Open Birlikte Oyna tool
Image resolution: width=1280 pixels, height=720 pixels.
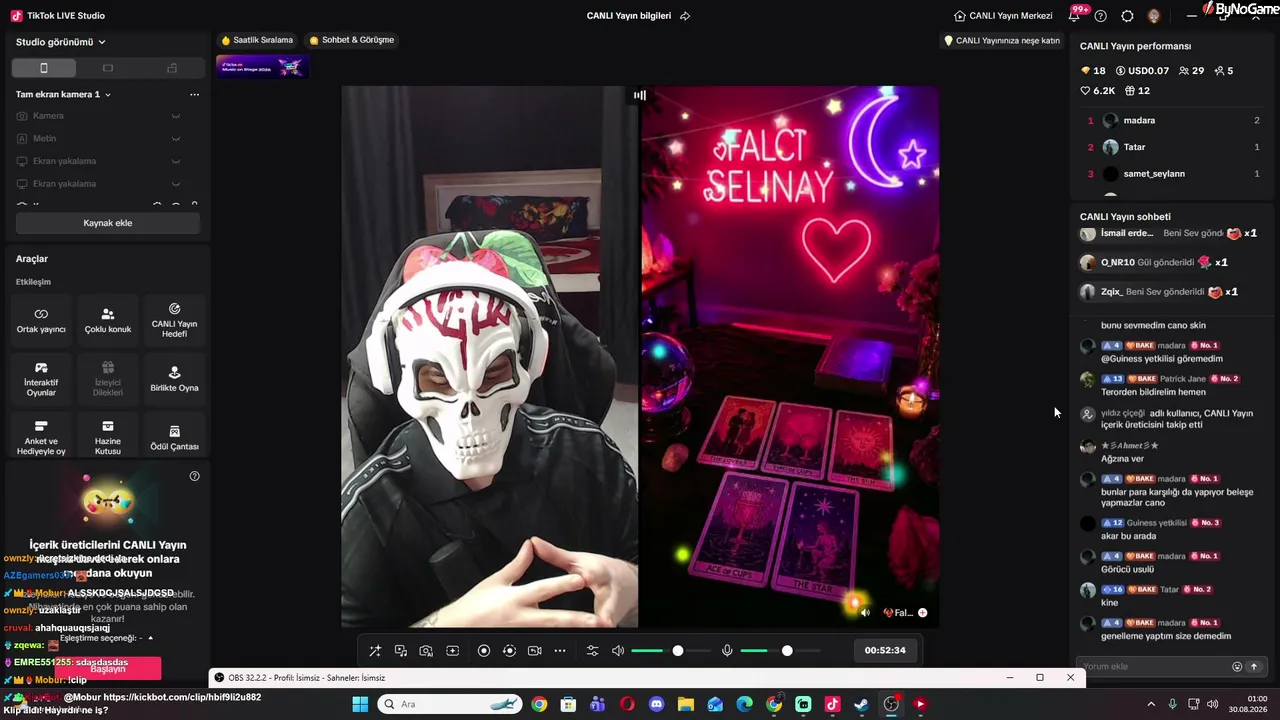tap(174, 379)
